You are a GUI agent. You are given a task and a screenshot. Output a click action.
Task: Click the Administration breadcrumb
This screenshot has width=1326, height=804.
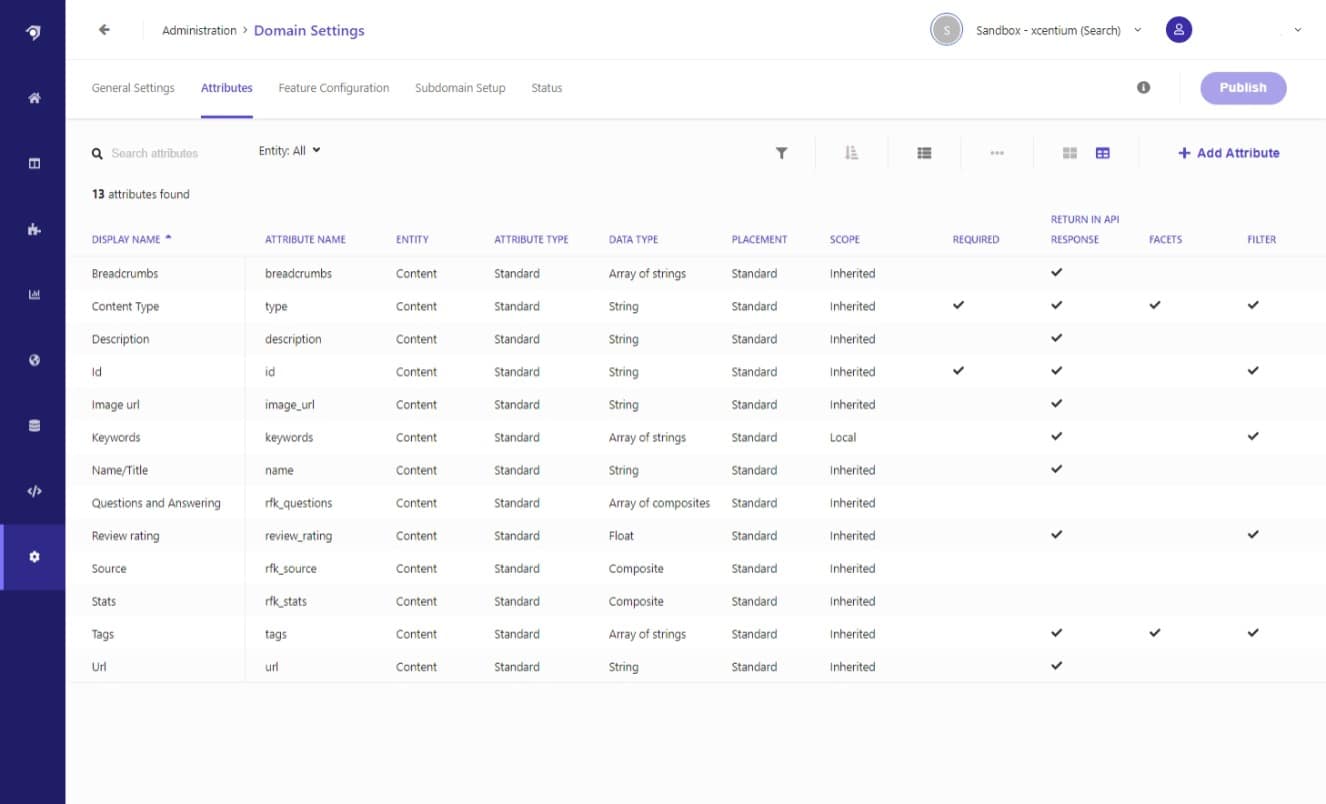point(199,31)
